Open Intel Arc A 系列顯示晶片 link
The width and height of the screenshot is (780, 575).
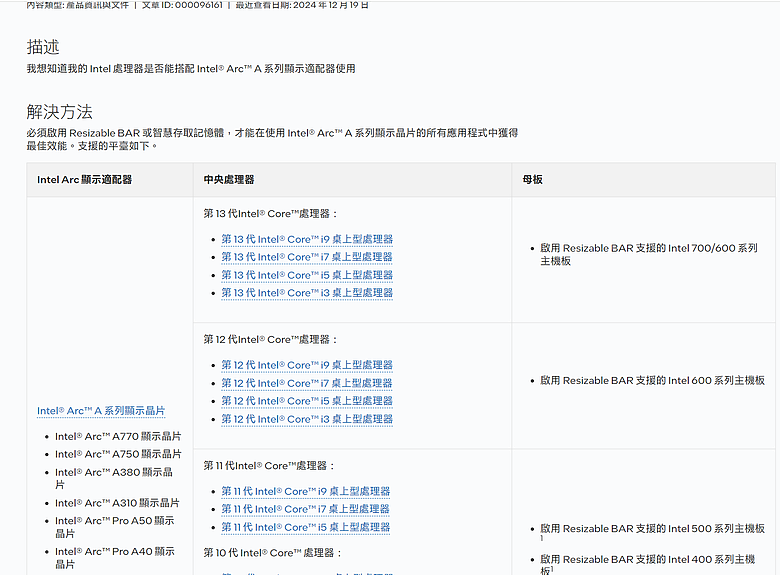tap(101, 411)
